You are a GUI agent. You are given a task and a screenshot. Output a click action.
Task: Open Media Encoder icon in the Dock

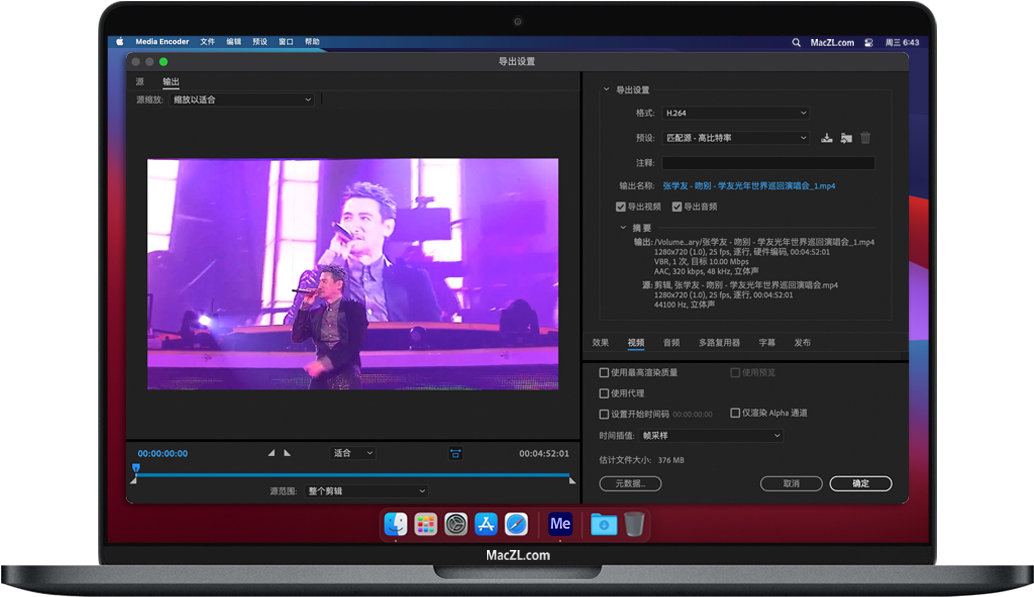click(560, 524)
